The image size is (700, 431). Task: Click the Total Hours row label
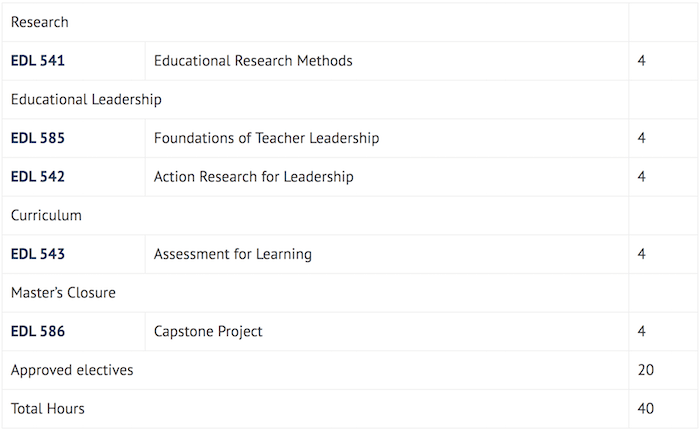pos(48,409)
